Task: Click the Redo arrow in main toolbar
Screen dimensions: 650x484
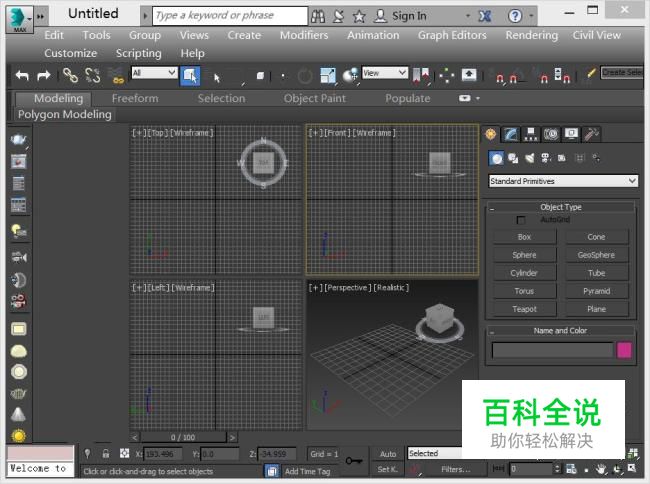Action: [x=43, y=75]
